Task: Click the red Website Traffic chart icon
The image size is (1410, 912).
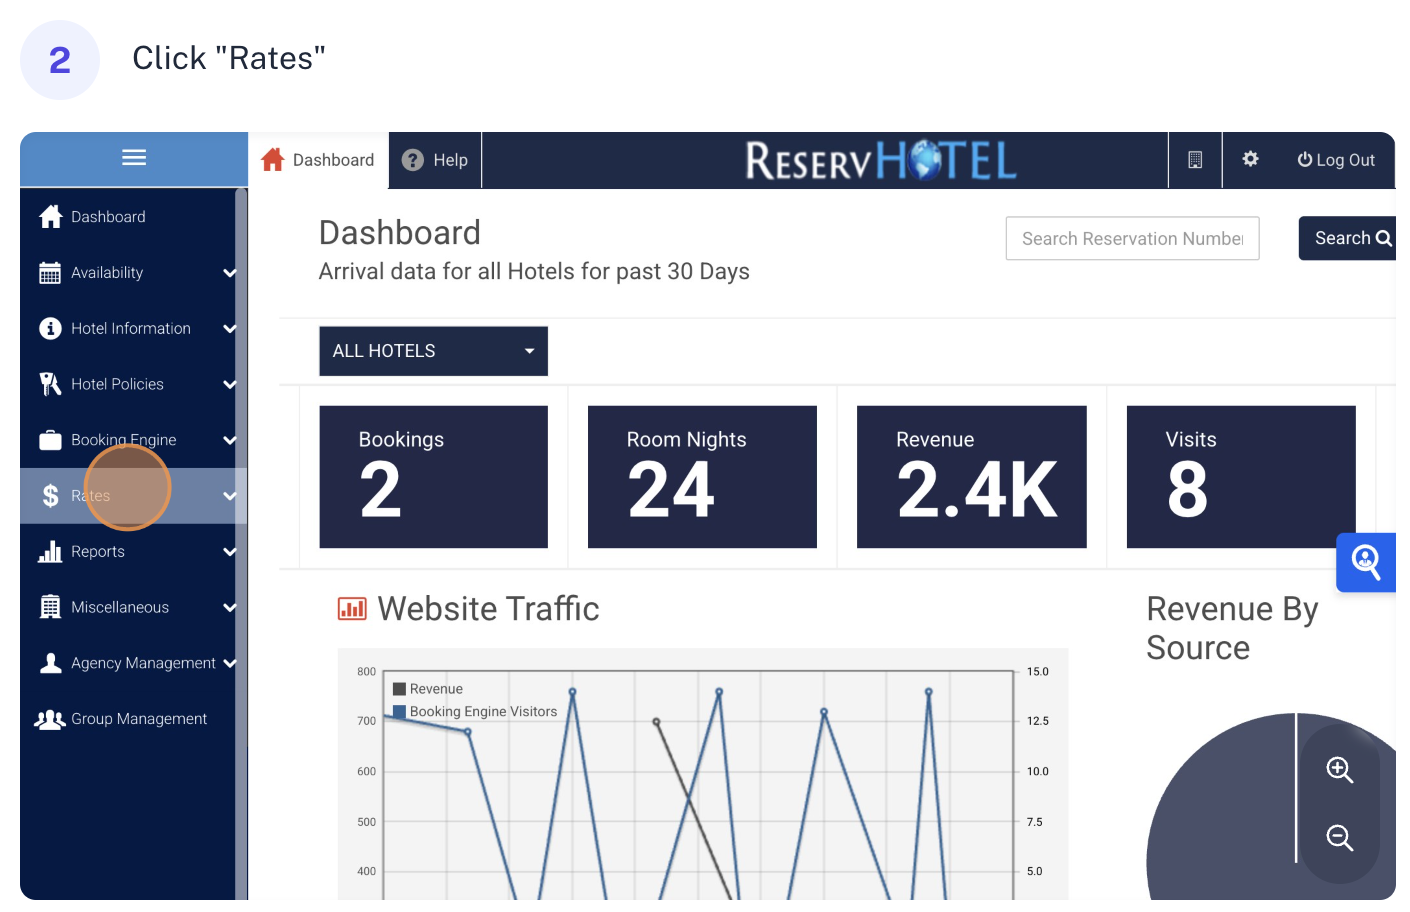Action: pyautogui.click(x=352, y=609)
